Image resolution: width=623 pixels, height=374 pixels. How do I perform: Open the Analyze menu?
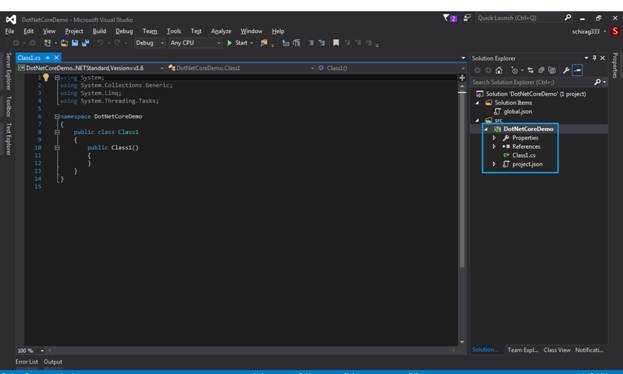[x=221, y=31]
